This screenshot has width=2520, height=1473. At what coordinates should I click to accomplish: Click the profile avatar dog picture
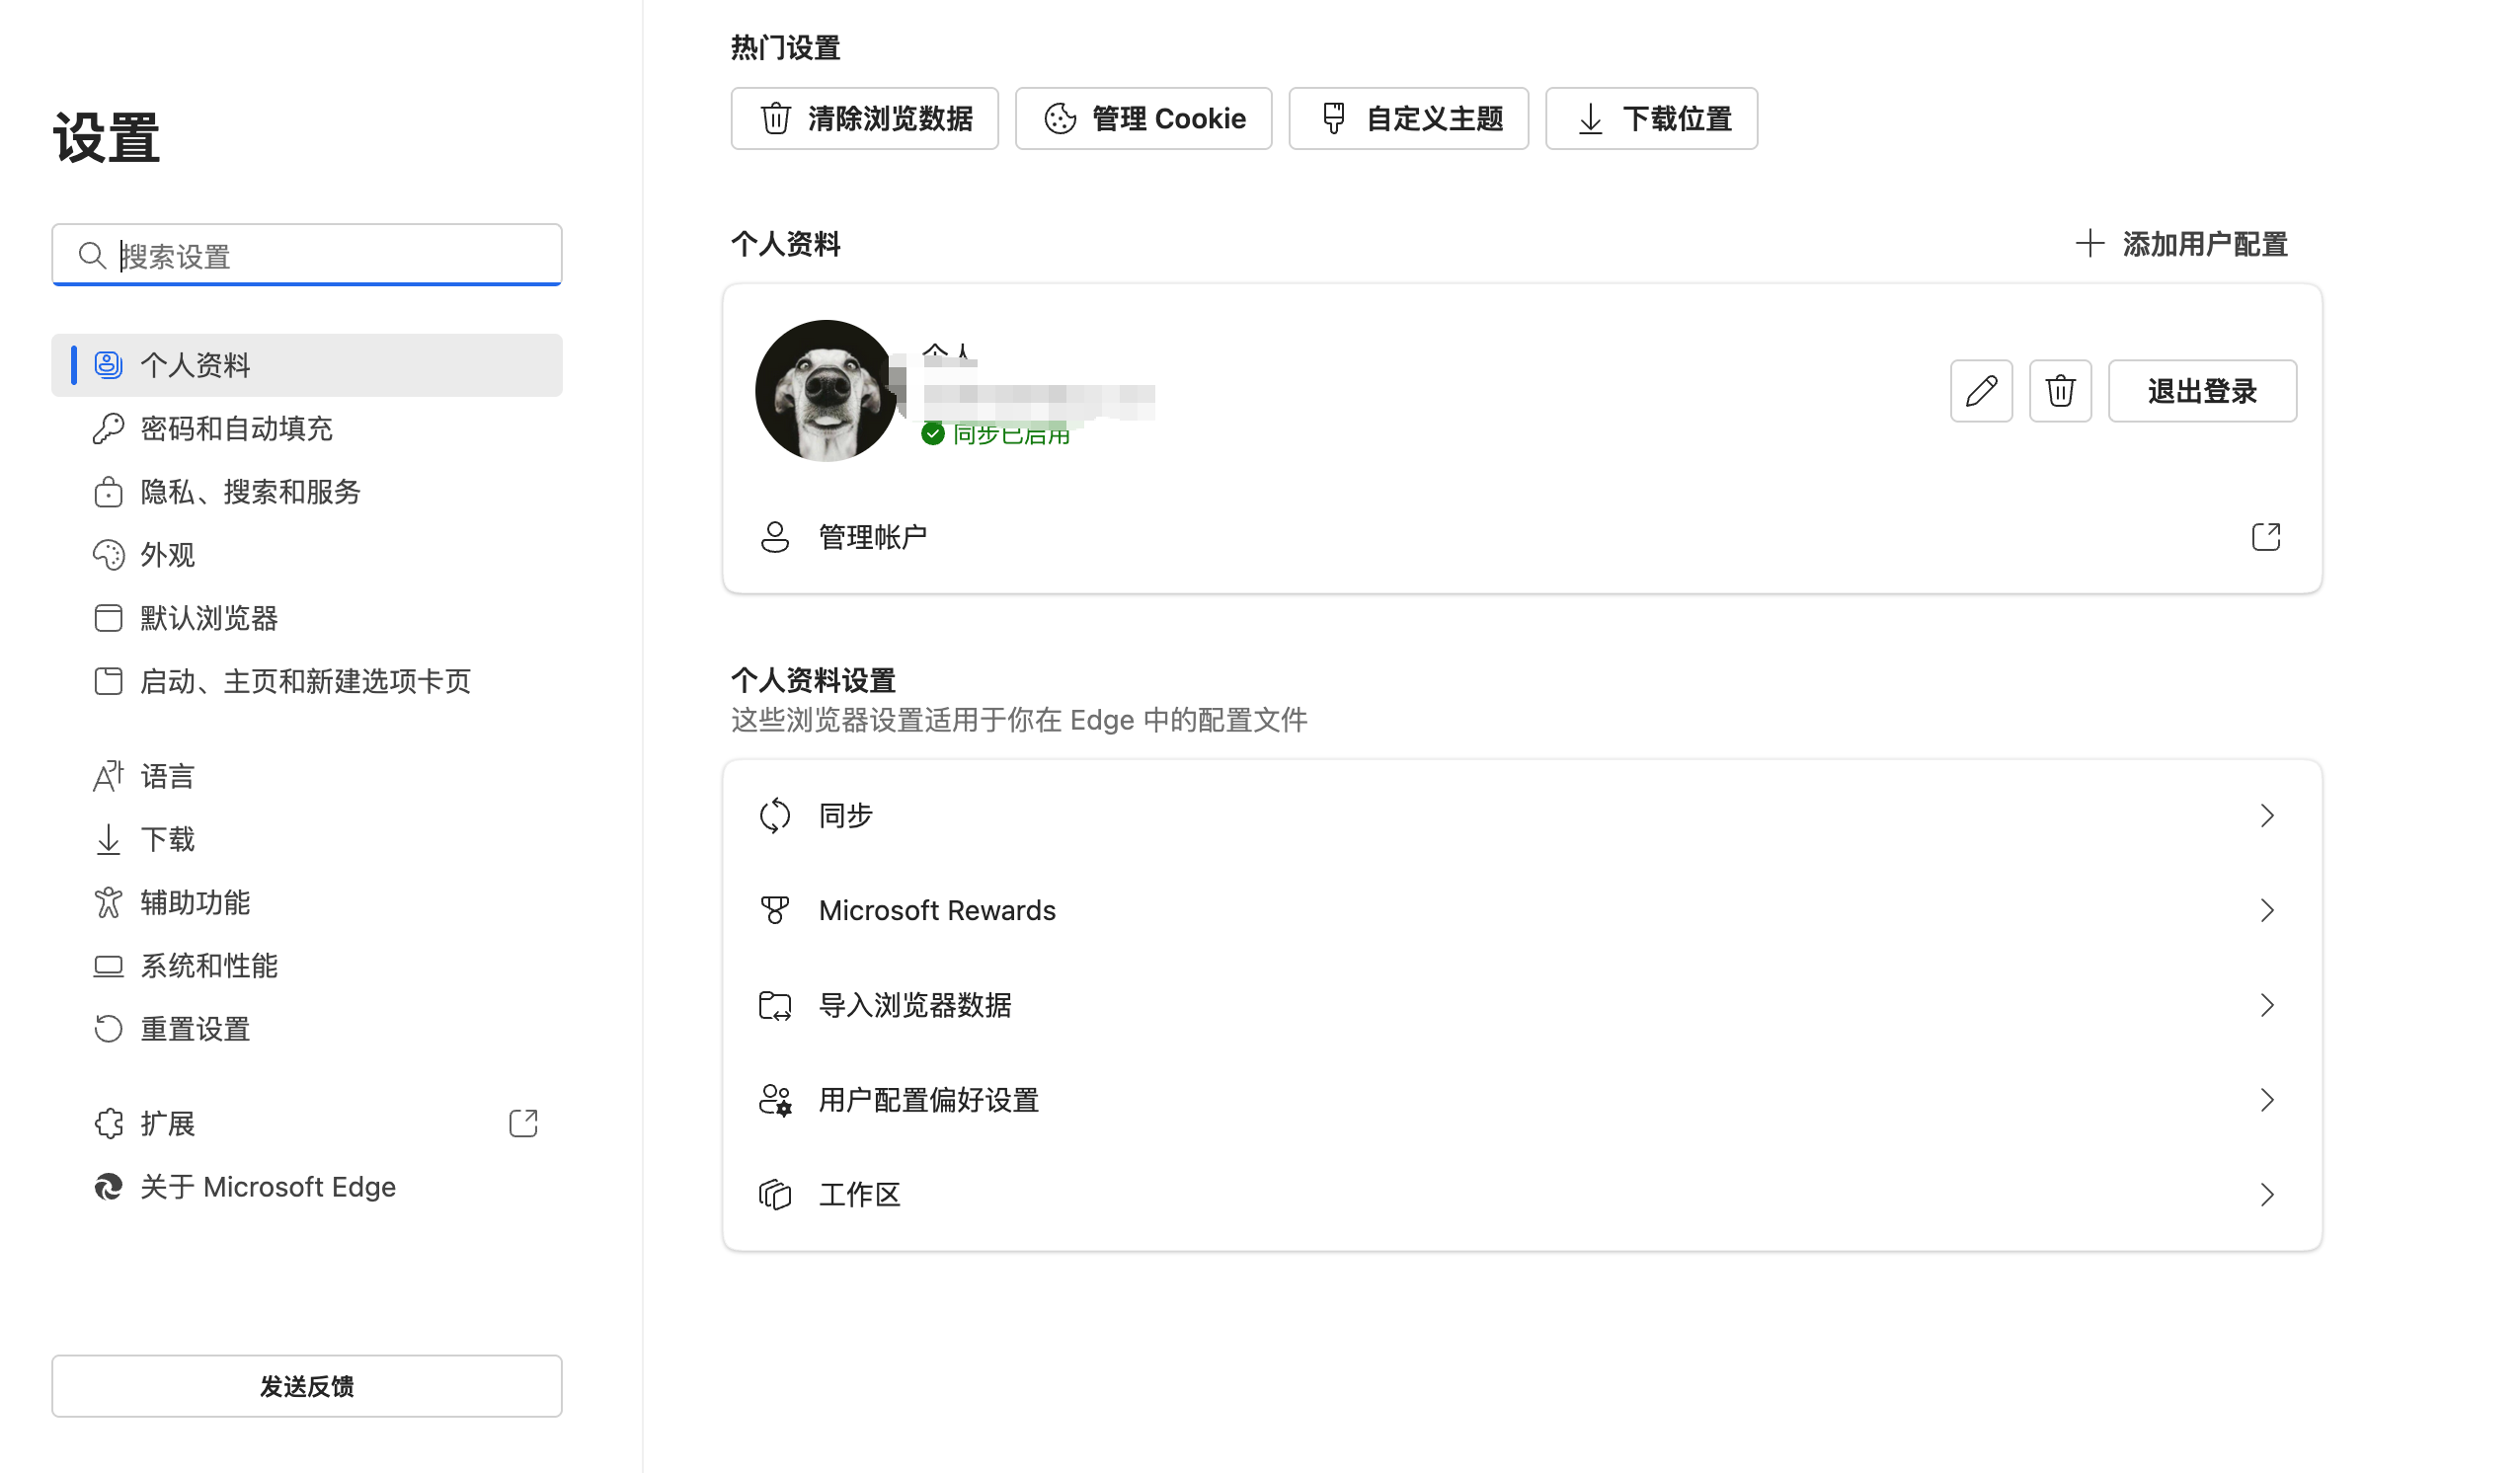[x=826, y=391]
